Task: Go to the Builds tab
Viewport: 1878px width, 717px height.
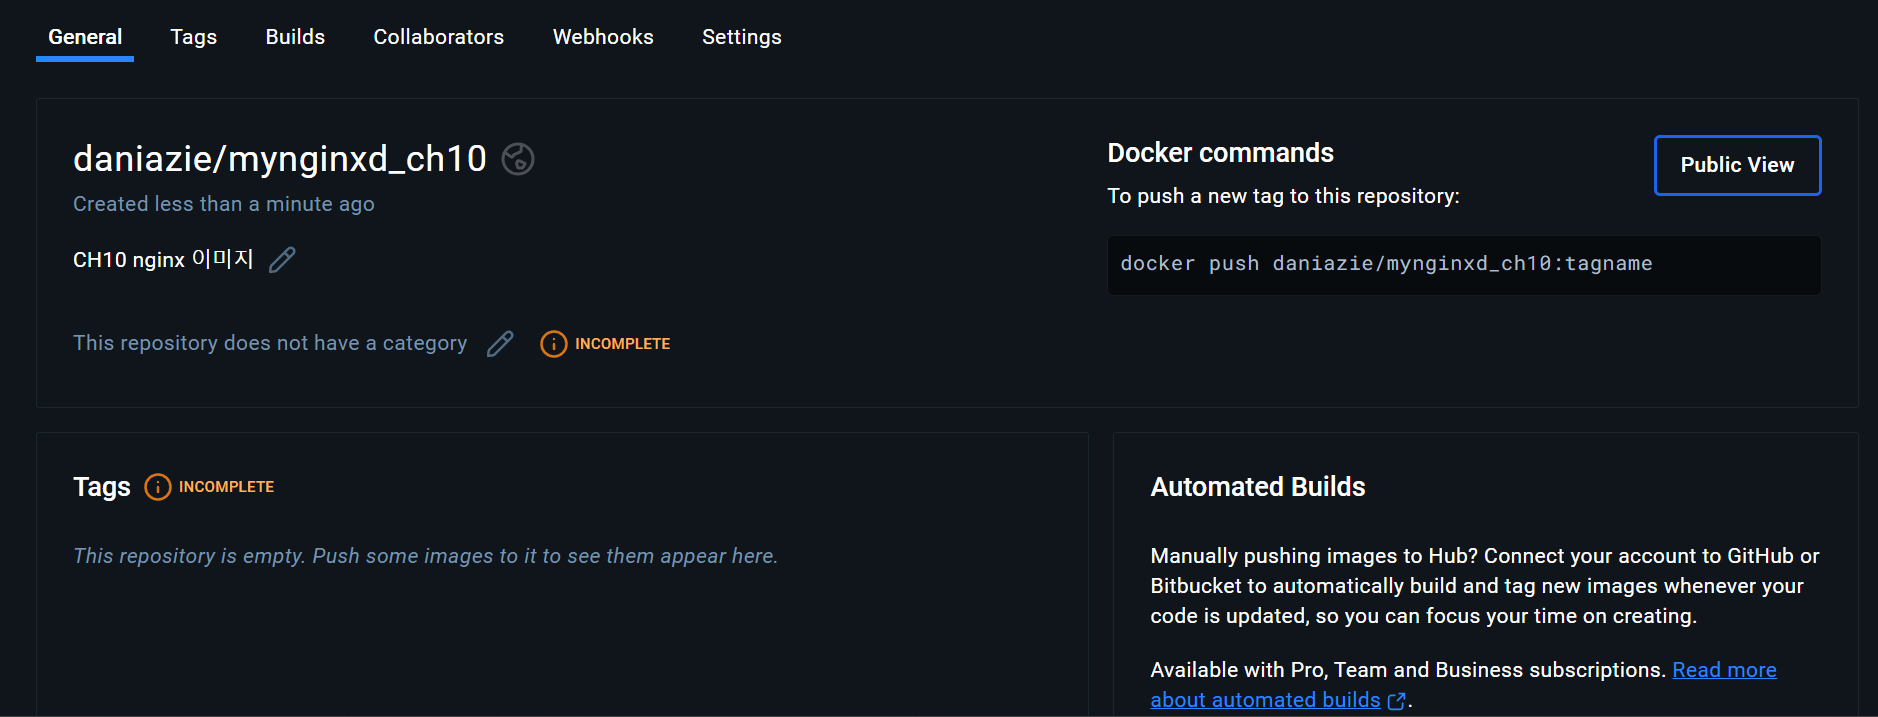Action: coord(295,37)
